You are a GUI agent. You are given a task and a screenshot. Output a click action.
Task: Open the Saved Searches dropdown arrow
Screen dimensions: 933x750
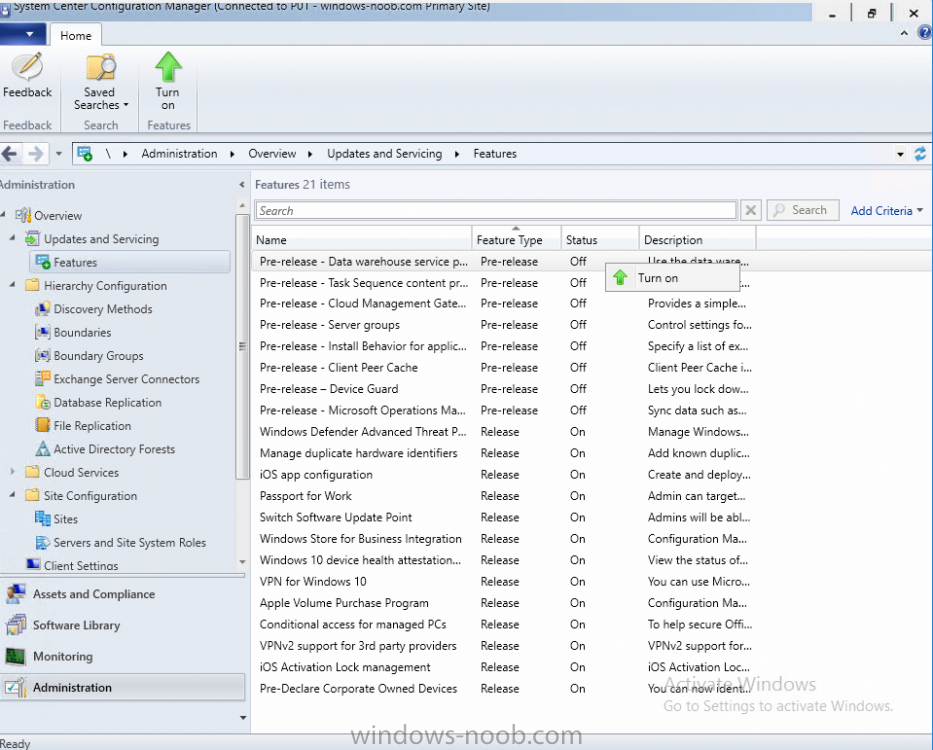(x=126, y=105)
